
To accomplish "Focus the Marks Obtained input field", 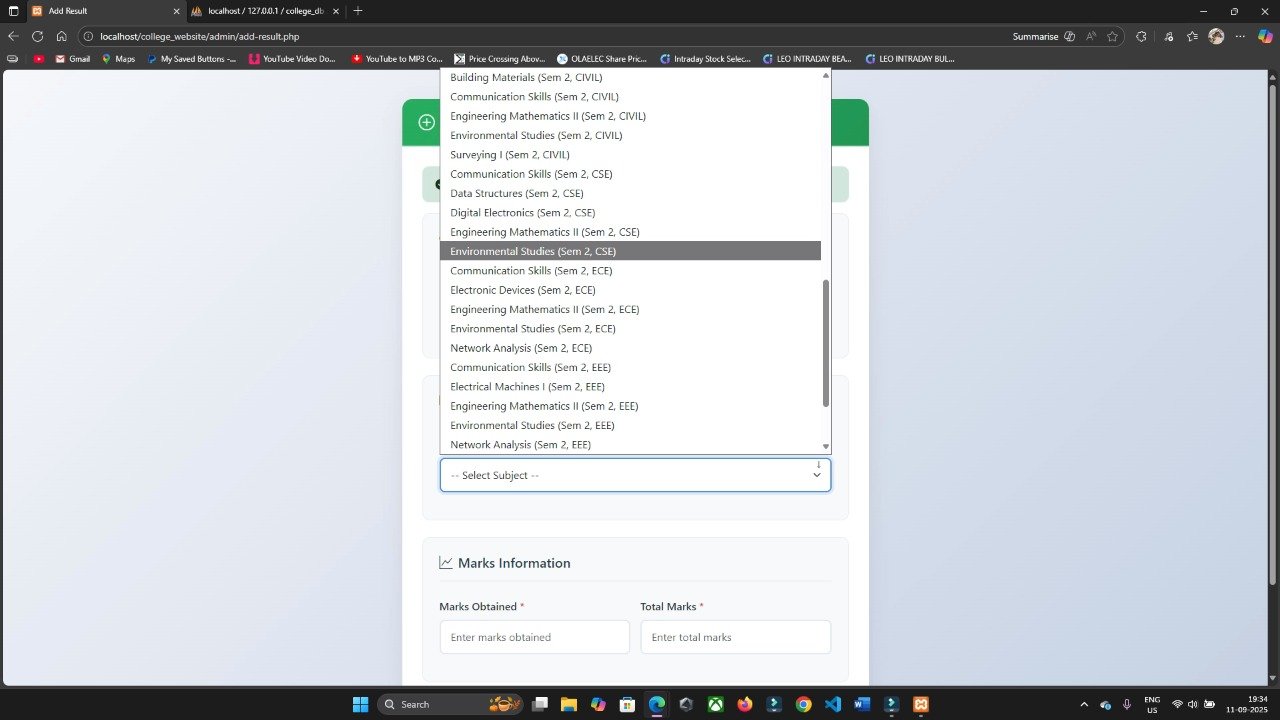I will [x=534, y=637].
